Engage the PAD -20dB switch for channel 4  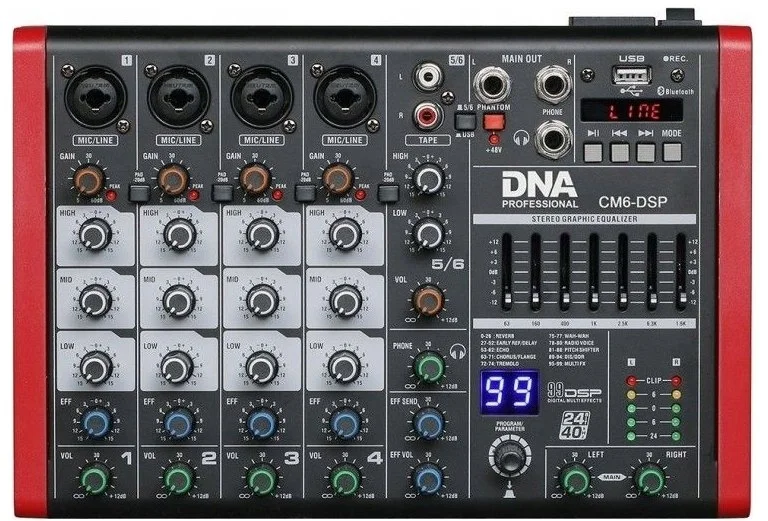[388, 193]
